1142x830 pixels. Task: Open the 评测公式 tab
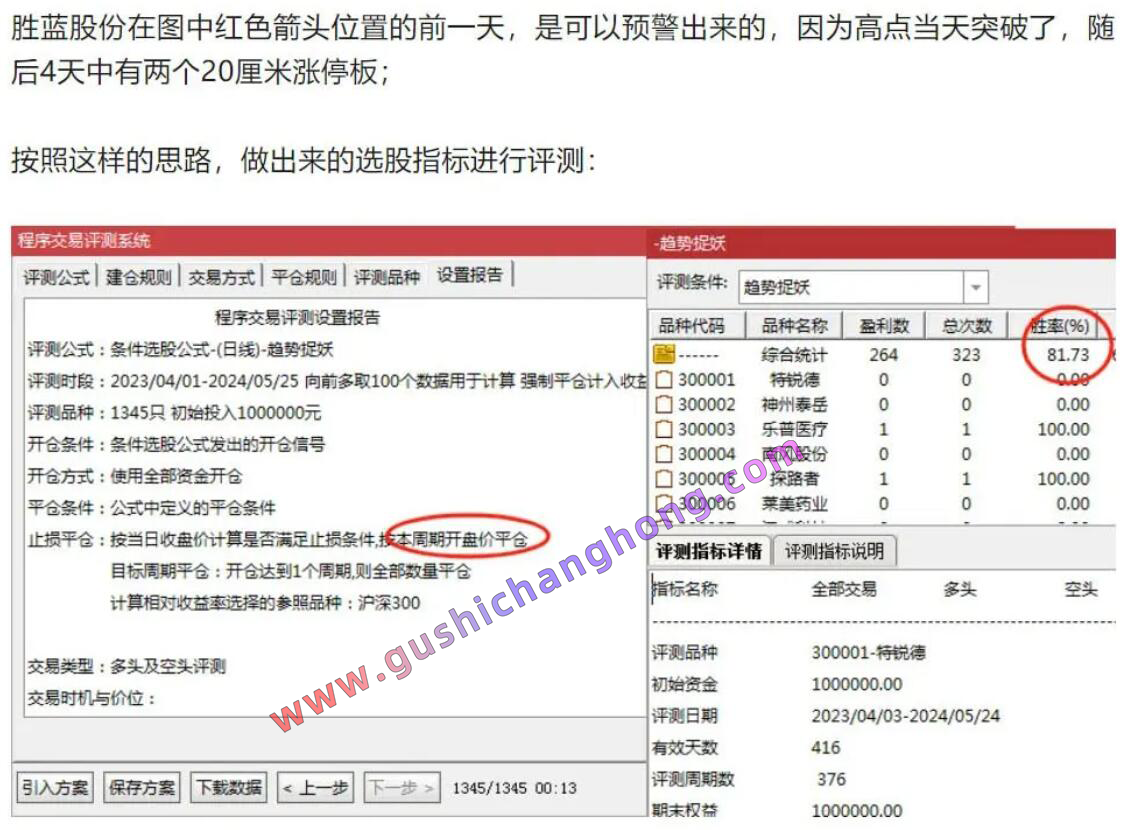(x=56, y=277)
